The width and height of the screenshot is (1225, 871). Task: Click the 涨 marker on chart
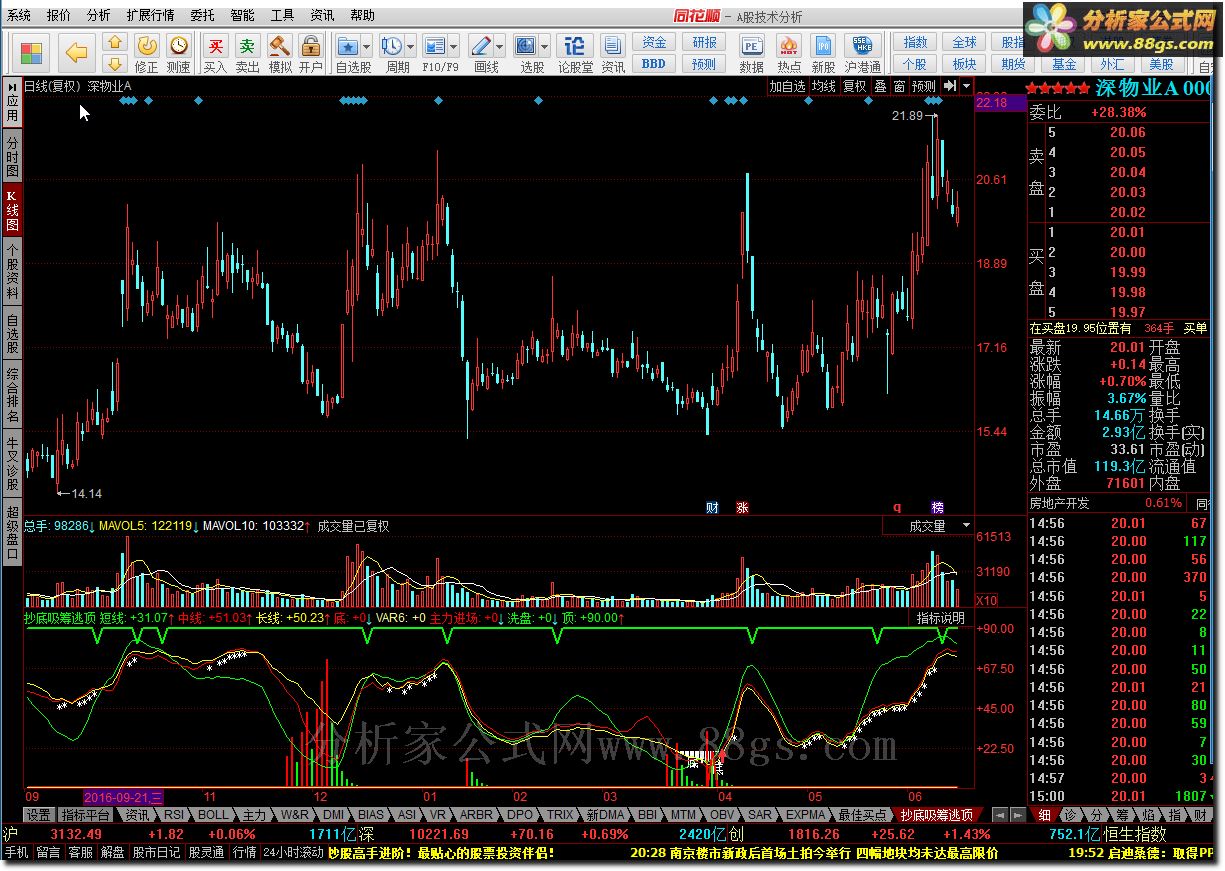[x=742, y=507]
